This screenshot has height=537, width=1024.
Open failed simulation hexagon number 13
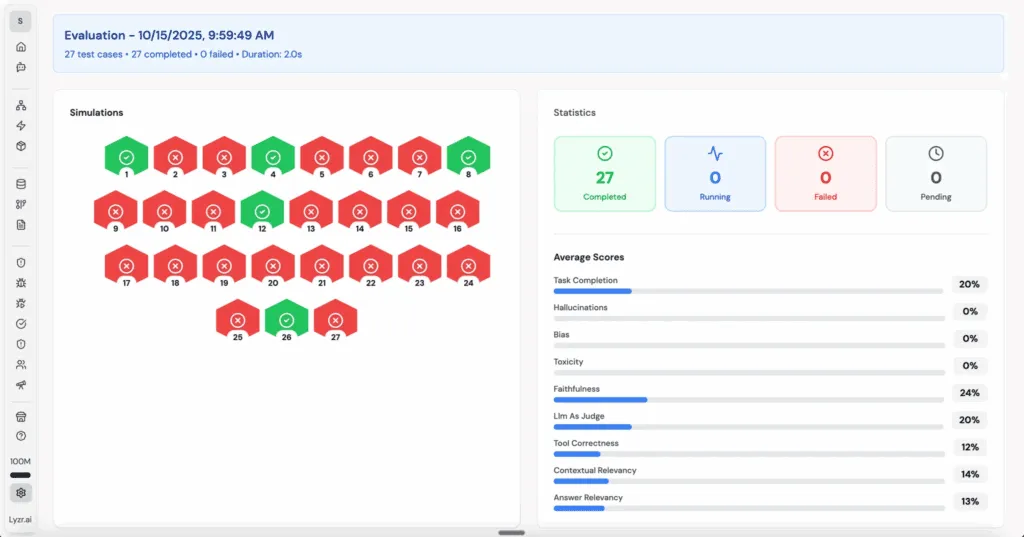point(311,211)
